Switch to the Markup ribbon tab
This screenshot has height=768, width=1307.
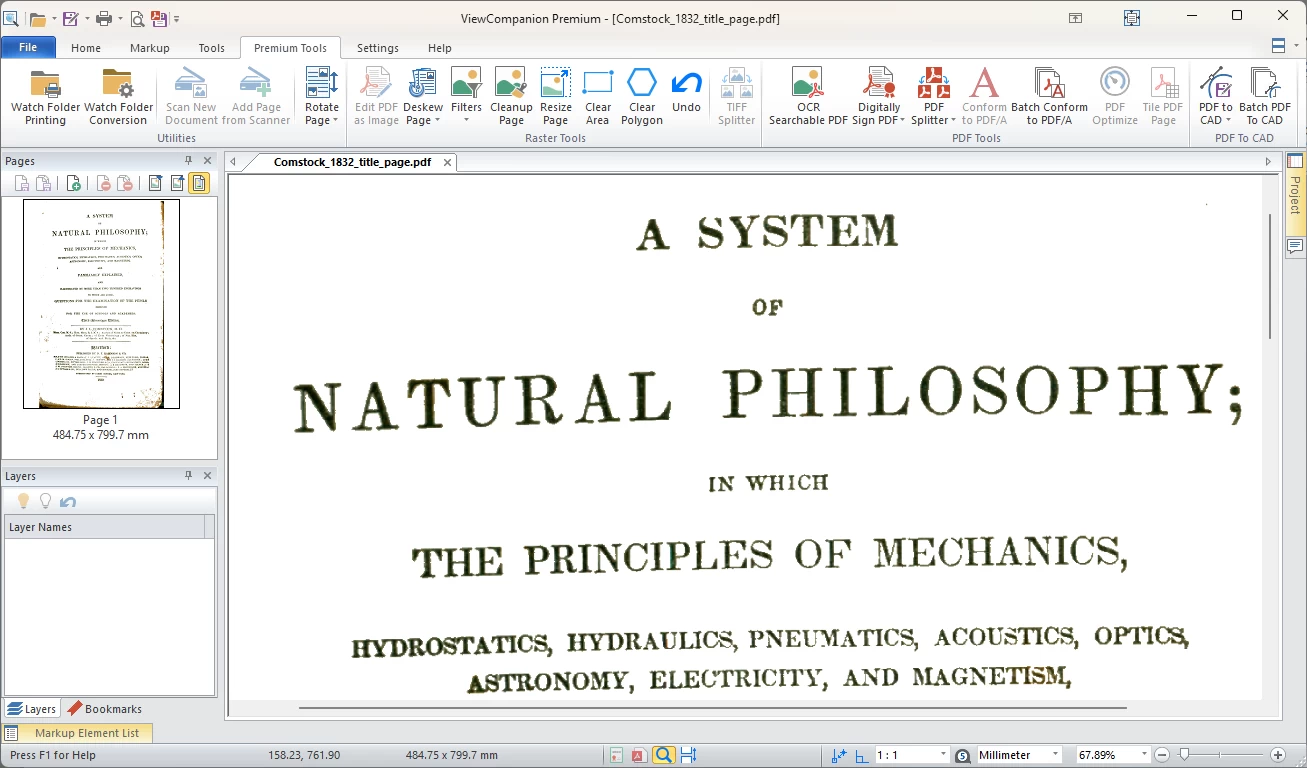(149, 48)
